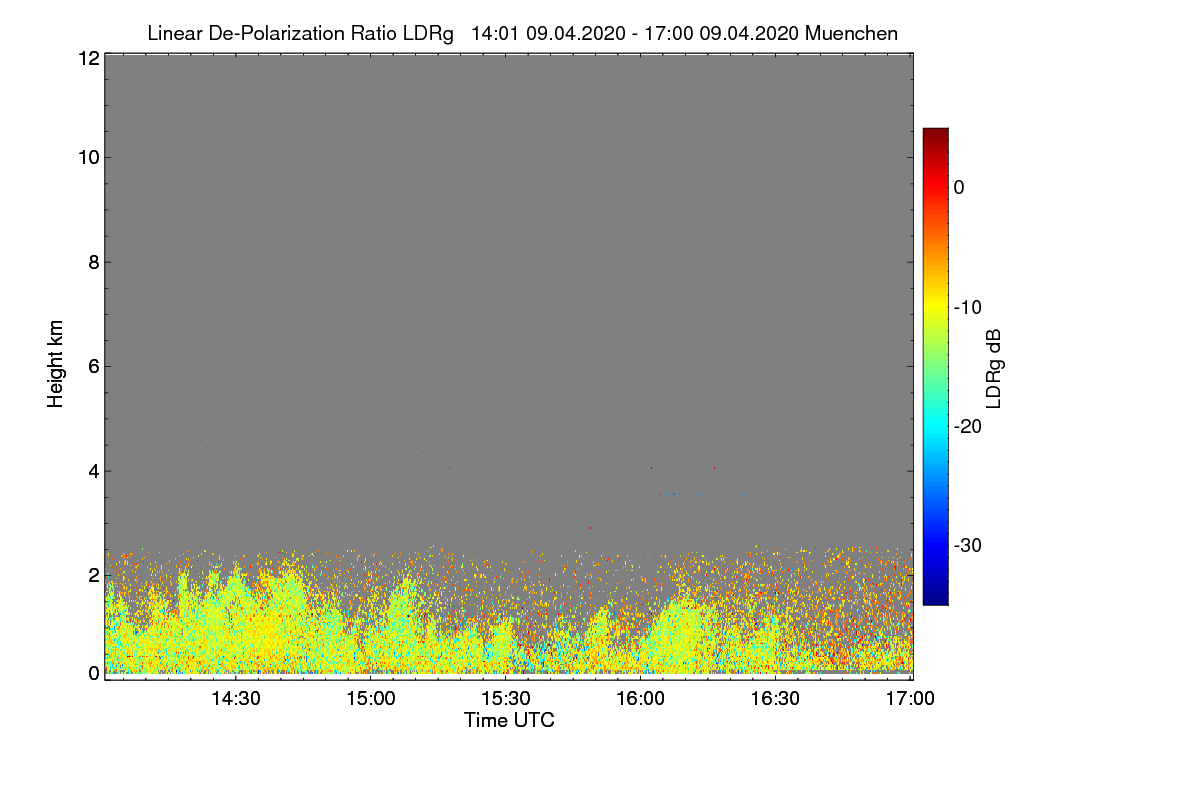Click the colorbar value '-20'
The height and width of the screenshot is (800, 1200).
969,426
